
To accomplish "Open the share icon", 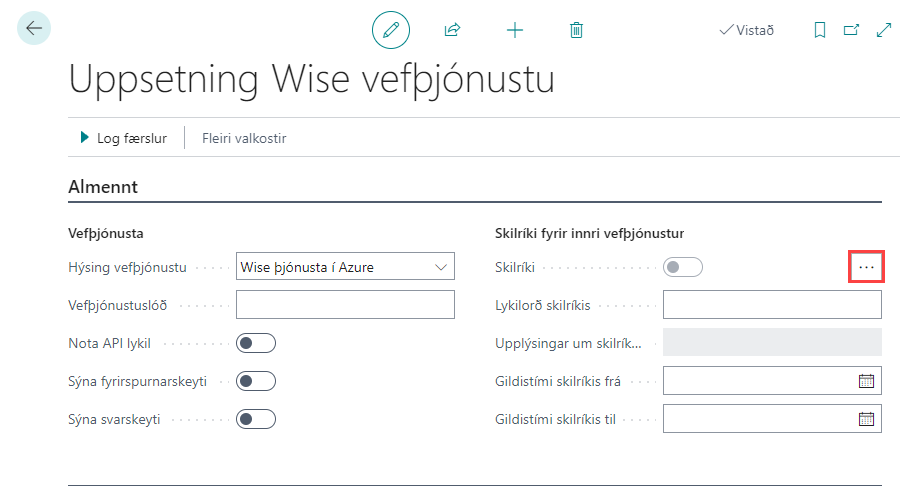I will pos(452,30).
